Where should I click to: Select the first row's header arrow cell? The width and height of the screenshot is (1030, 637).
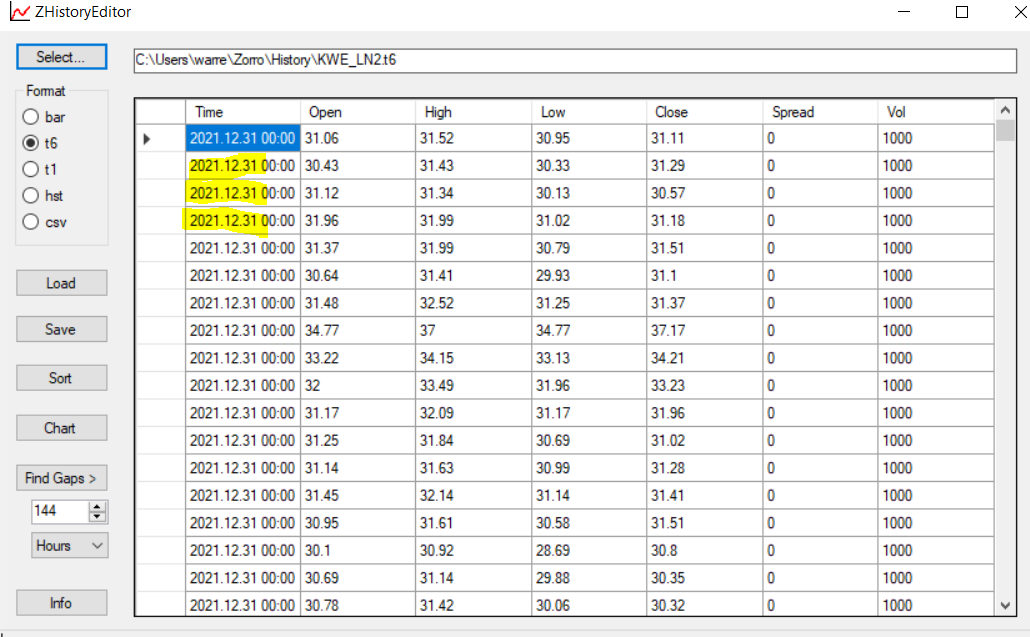pos(160,139)
